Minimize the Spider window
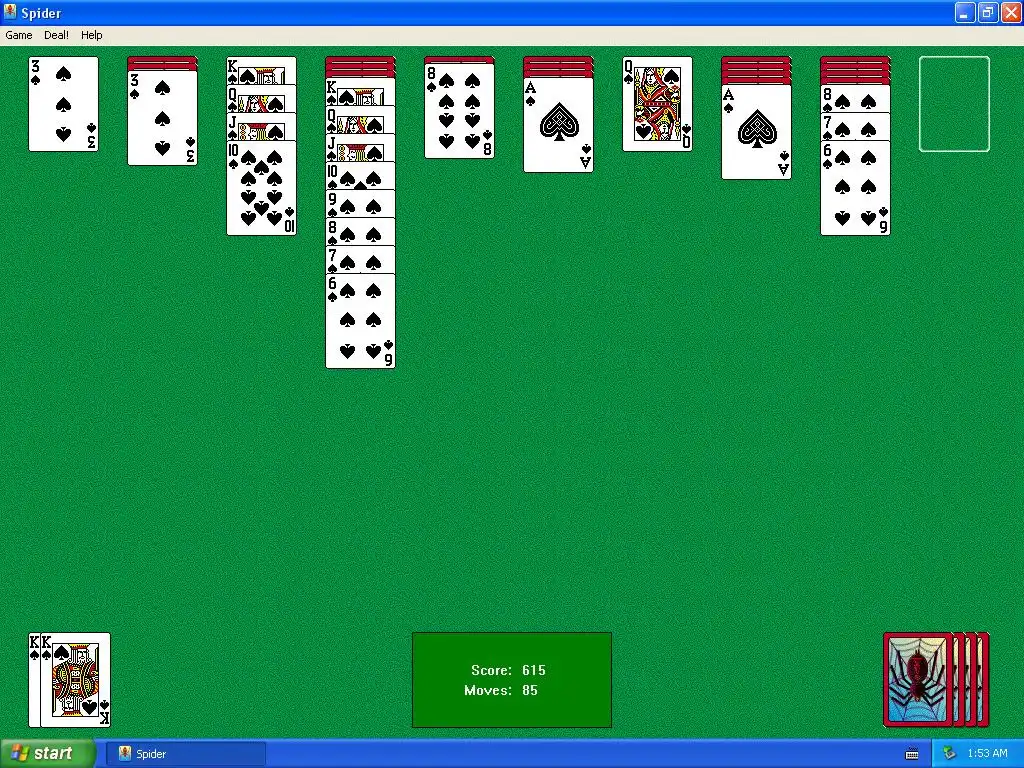The image size is (1024, 768). (965, 12)
